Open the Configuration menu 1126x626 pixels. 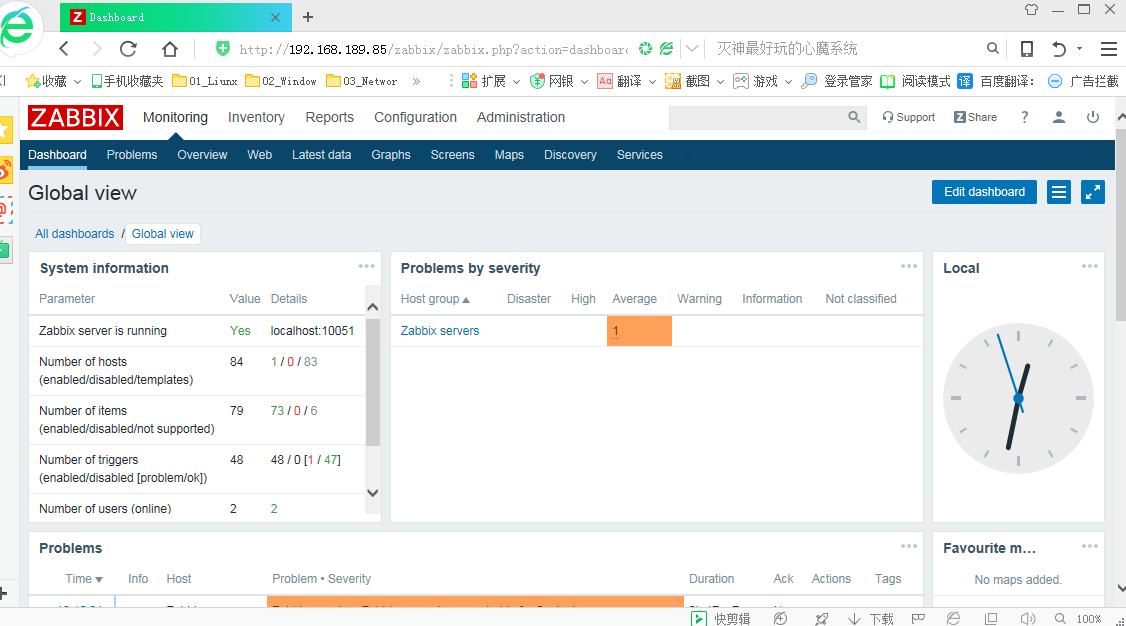(415, 117)
